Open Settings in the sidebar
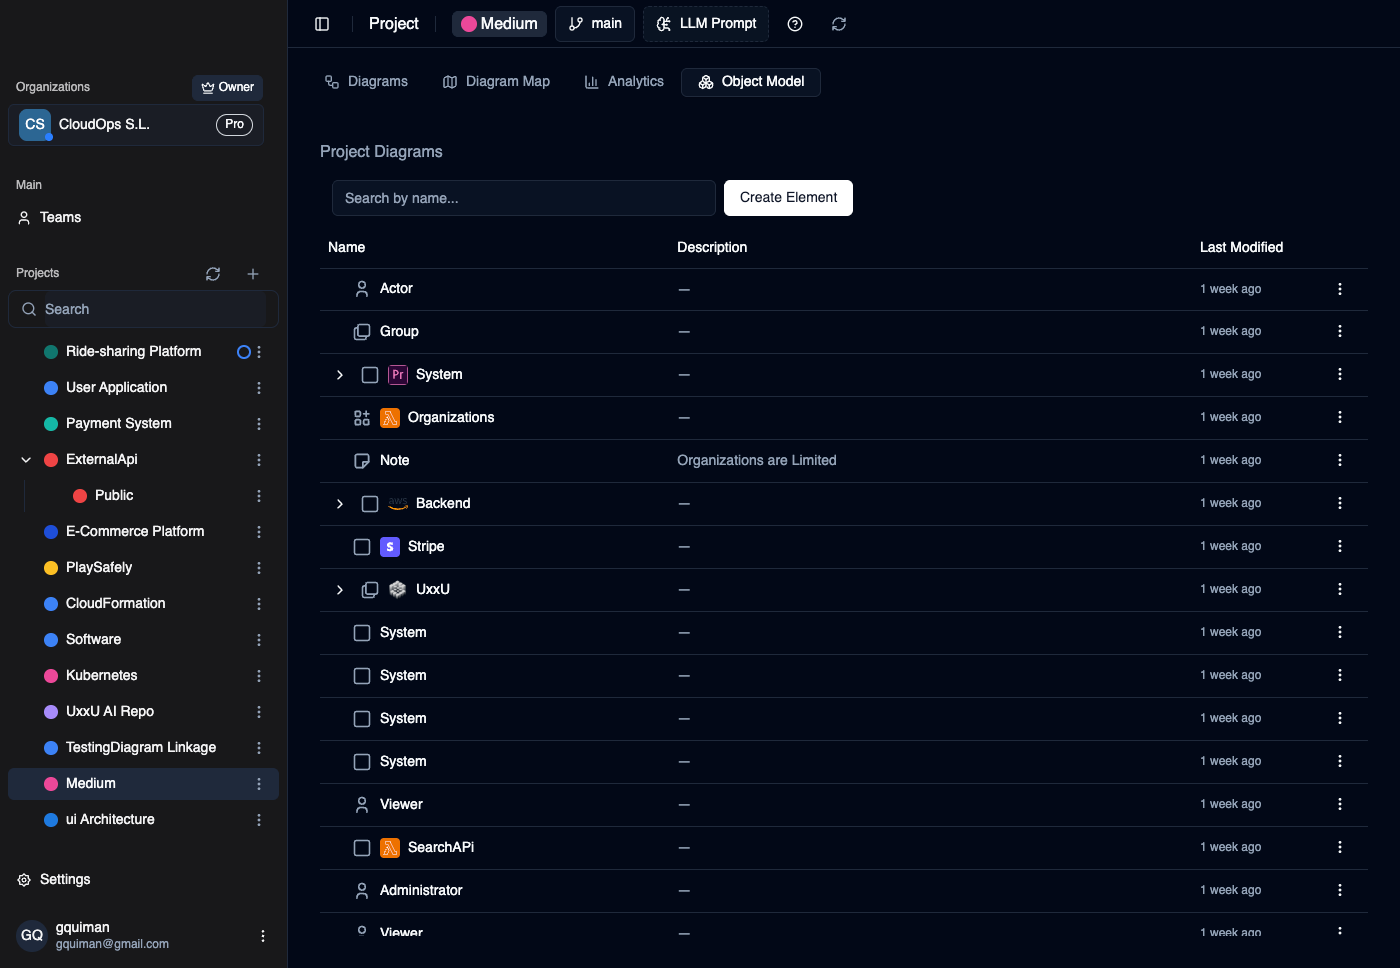 54,880
